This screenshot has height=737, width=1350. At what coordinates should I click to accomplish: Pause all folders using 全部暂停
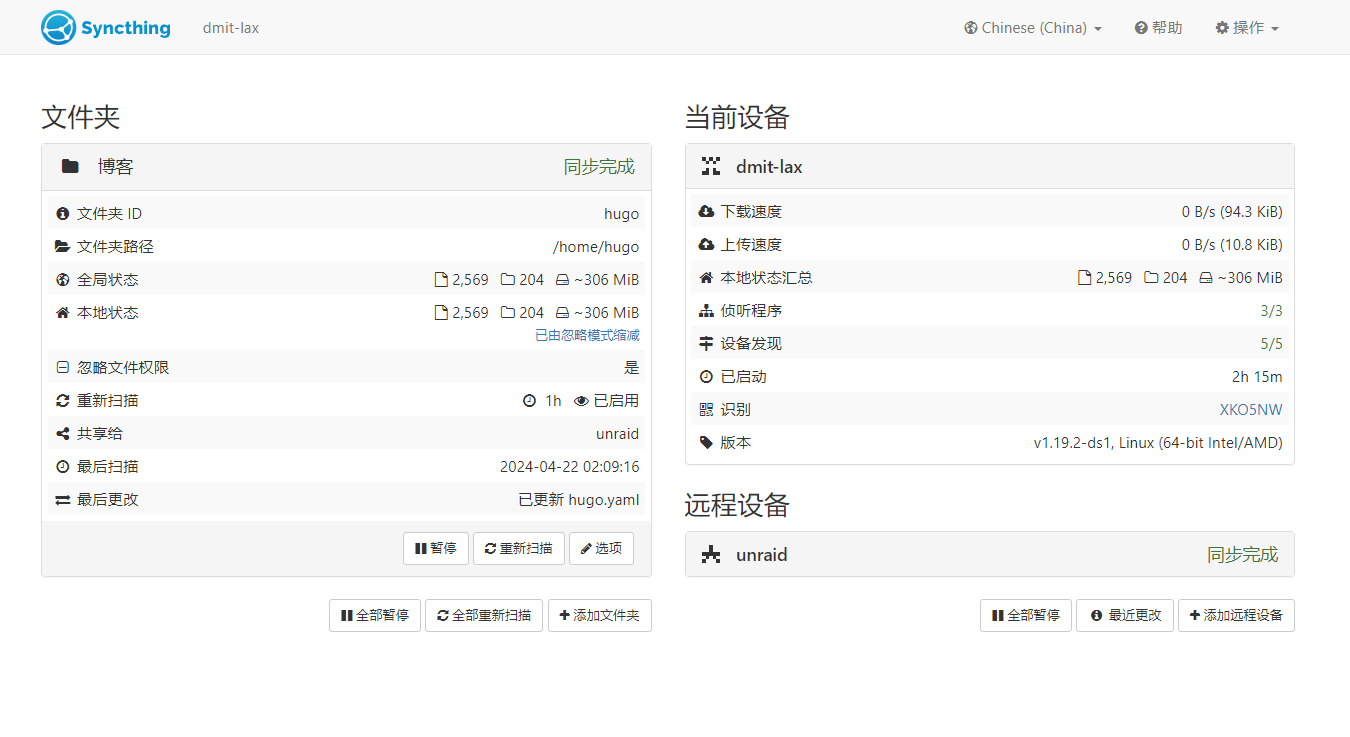click(375, 616)
